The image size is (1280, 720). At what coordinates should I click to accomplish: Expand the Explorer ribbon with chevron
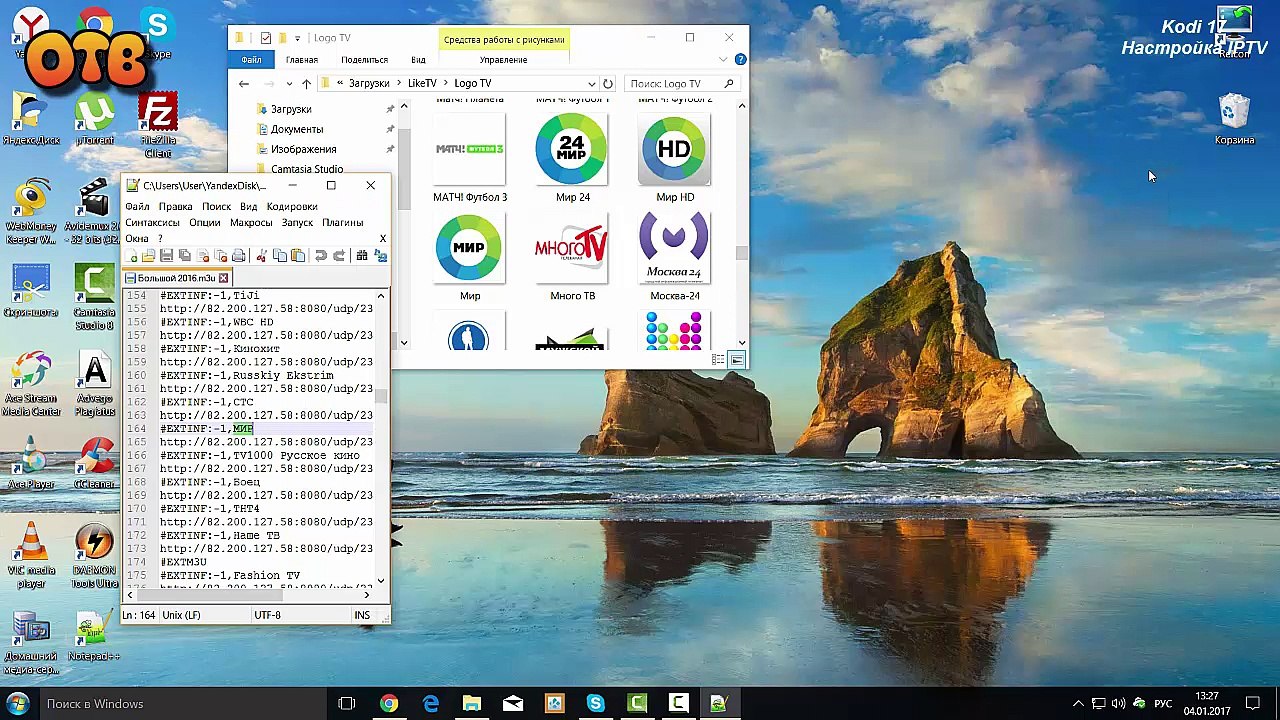(x=724, y=60)
